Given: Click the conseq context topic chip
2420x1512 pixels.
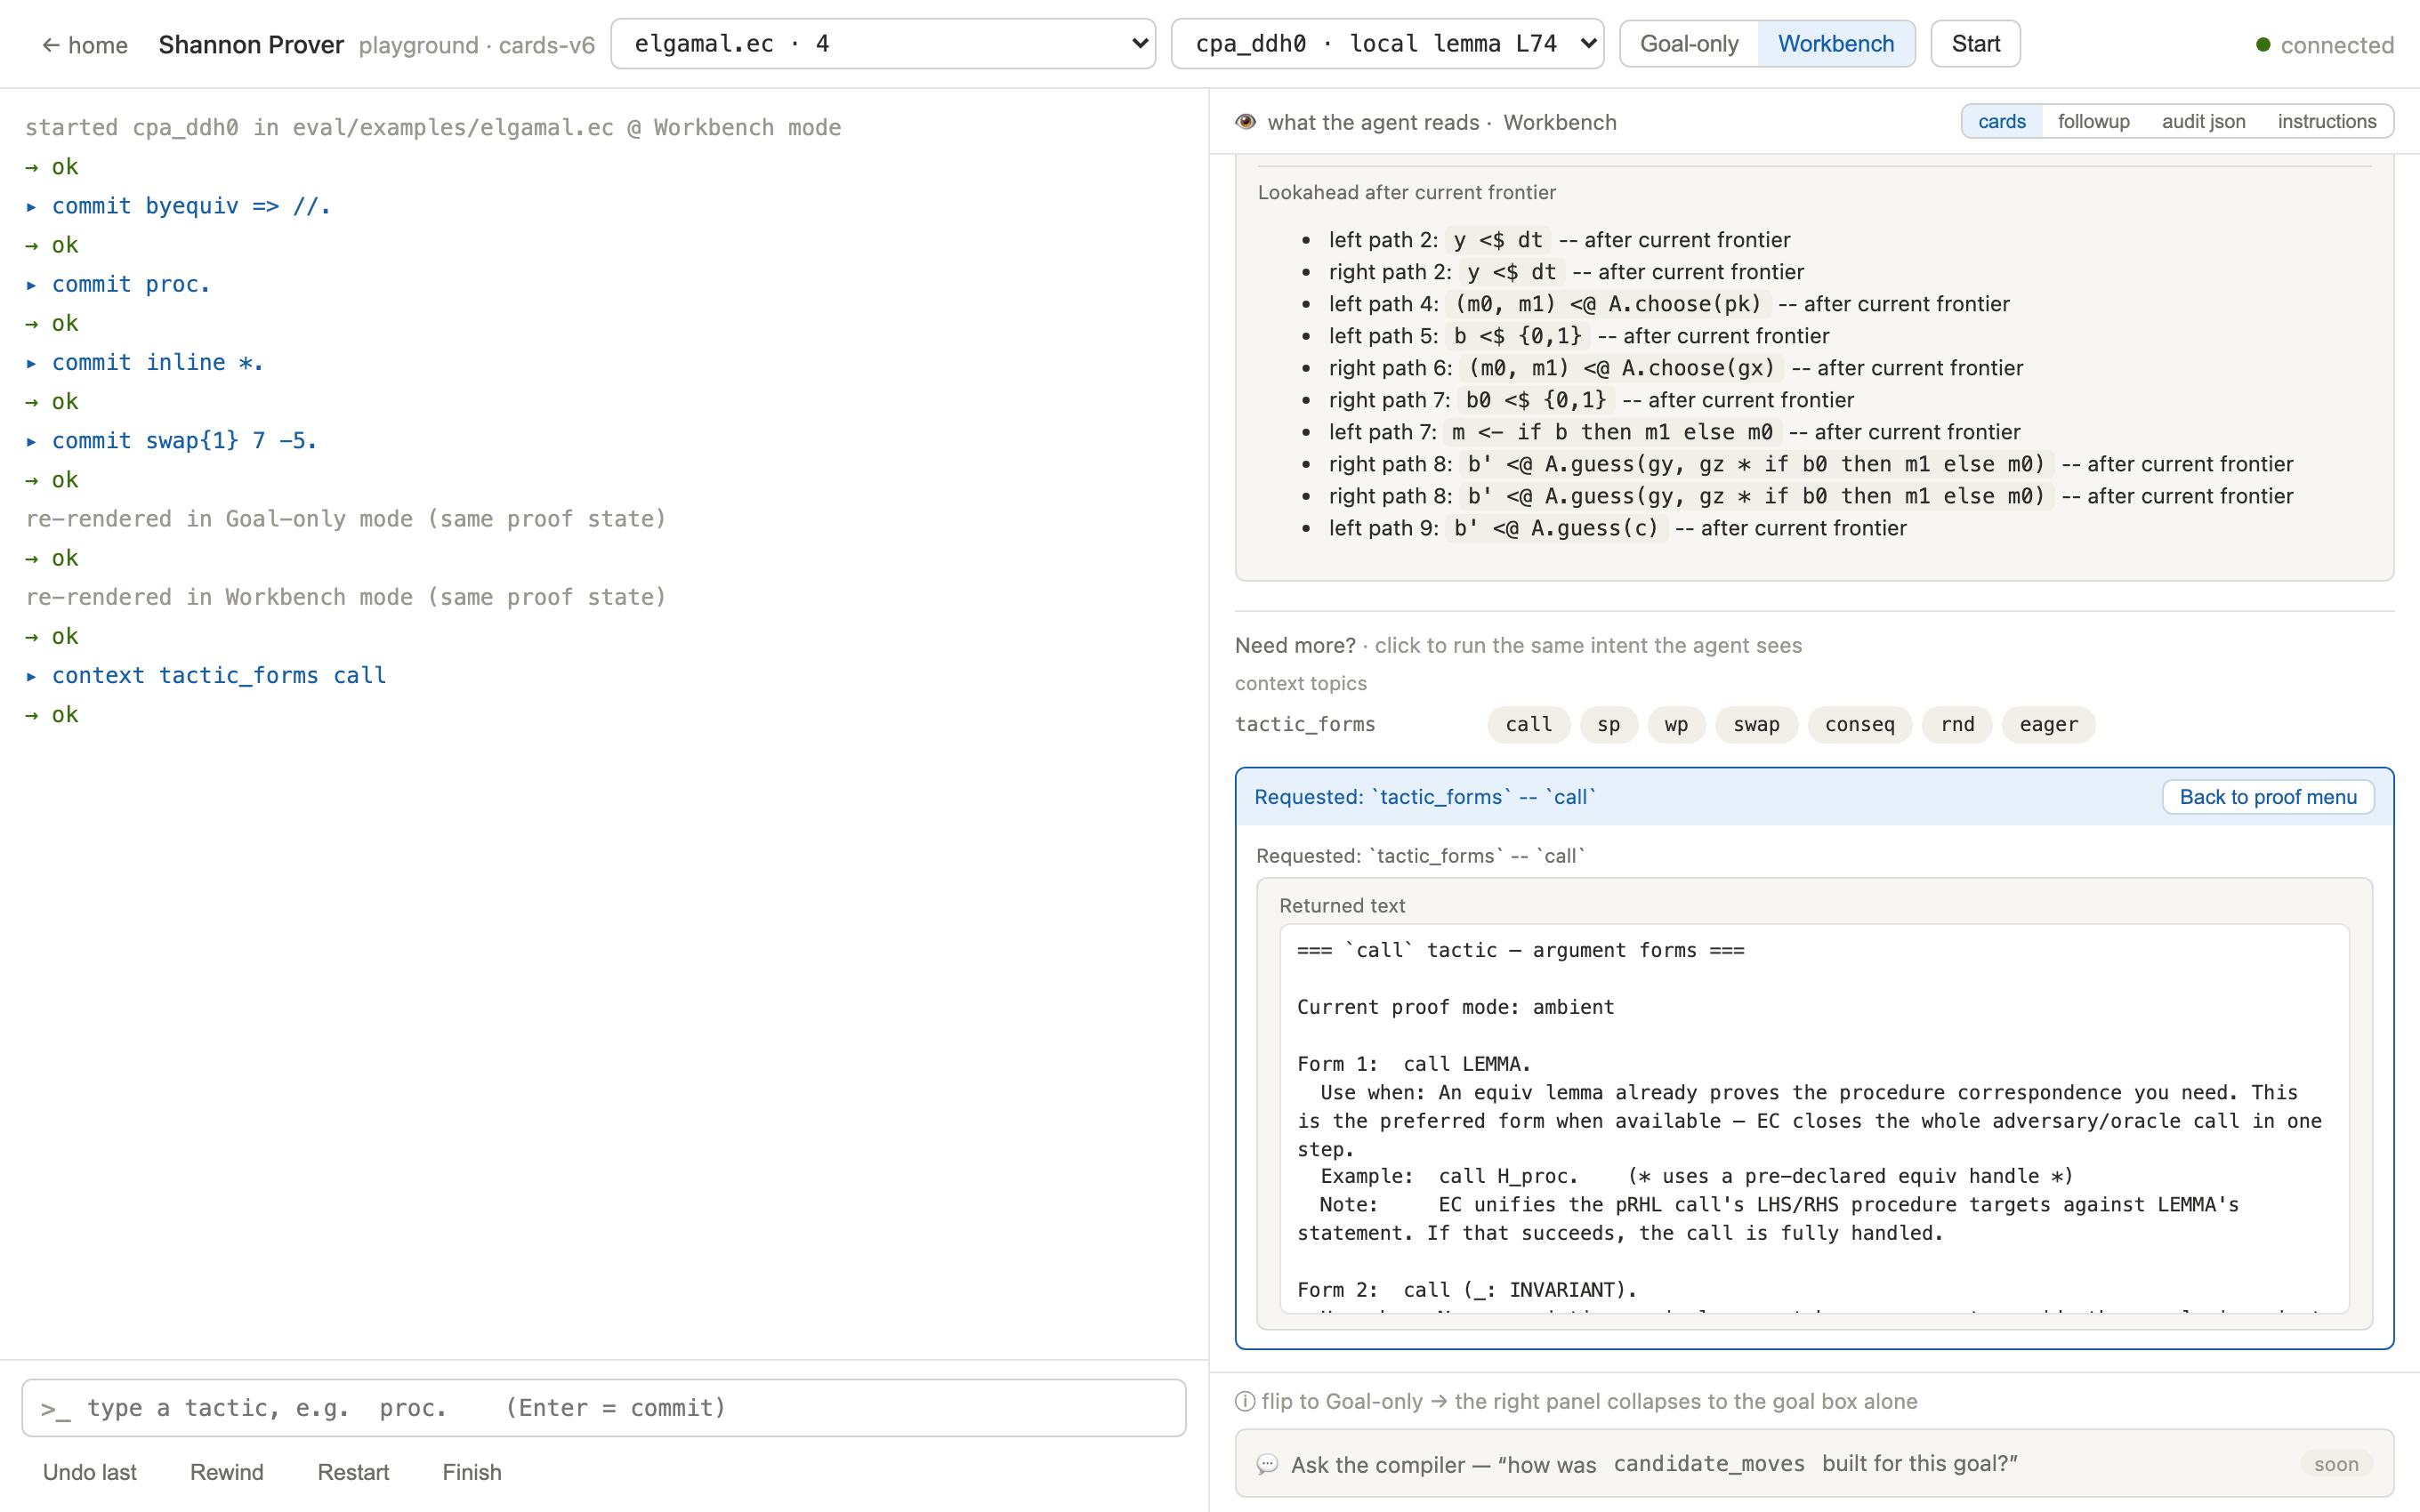Looking at the screenshot, I should coord(1859,724).
